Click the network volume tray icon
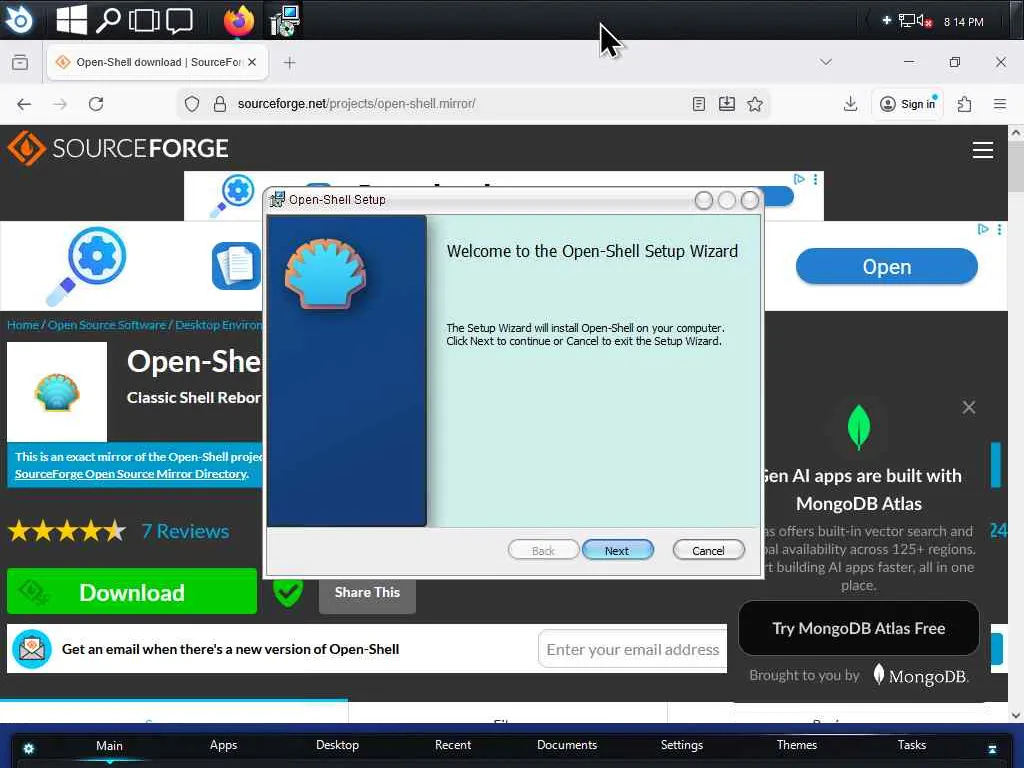Screen dimensions: 1024x768 (915, 21)
